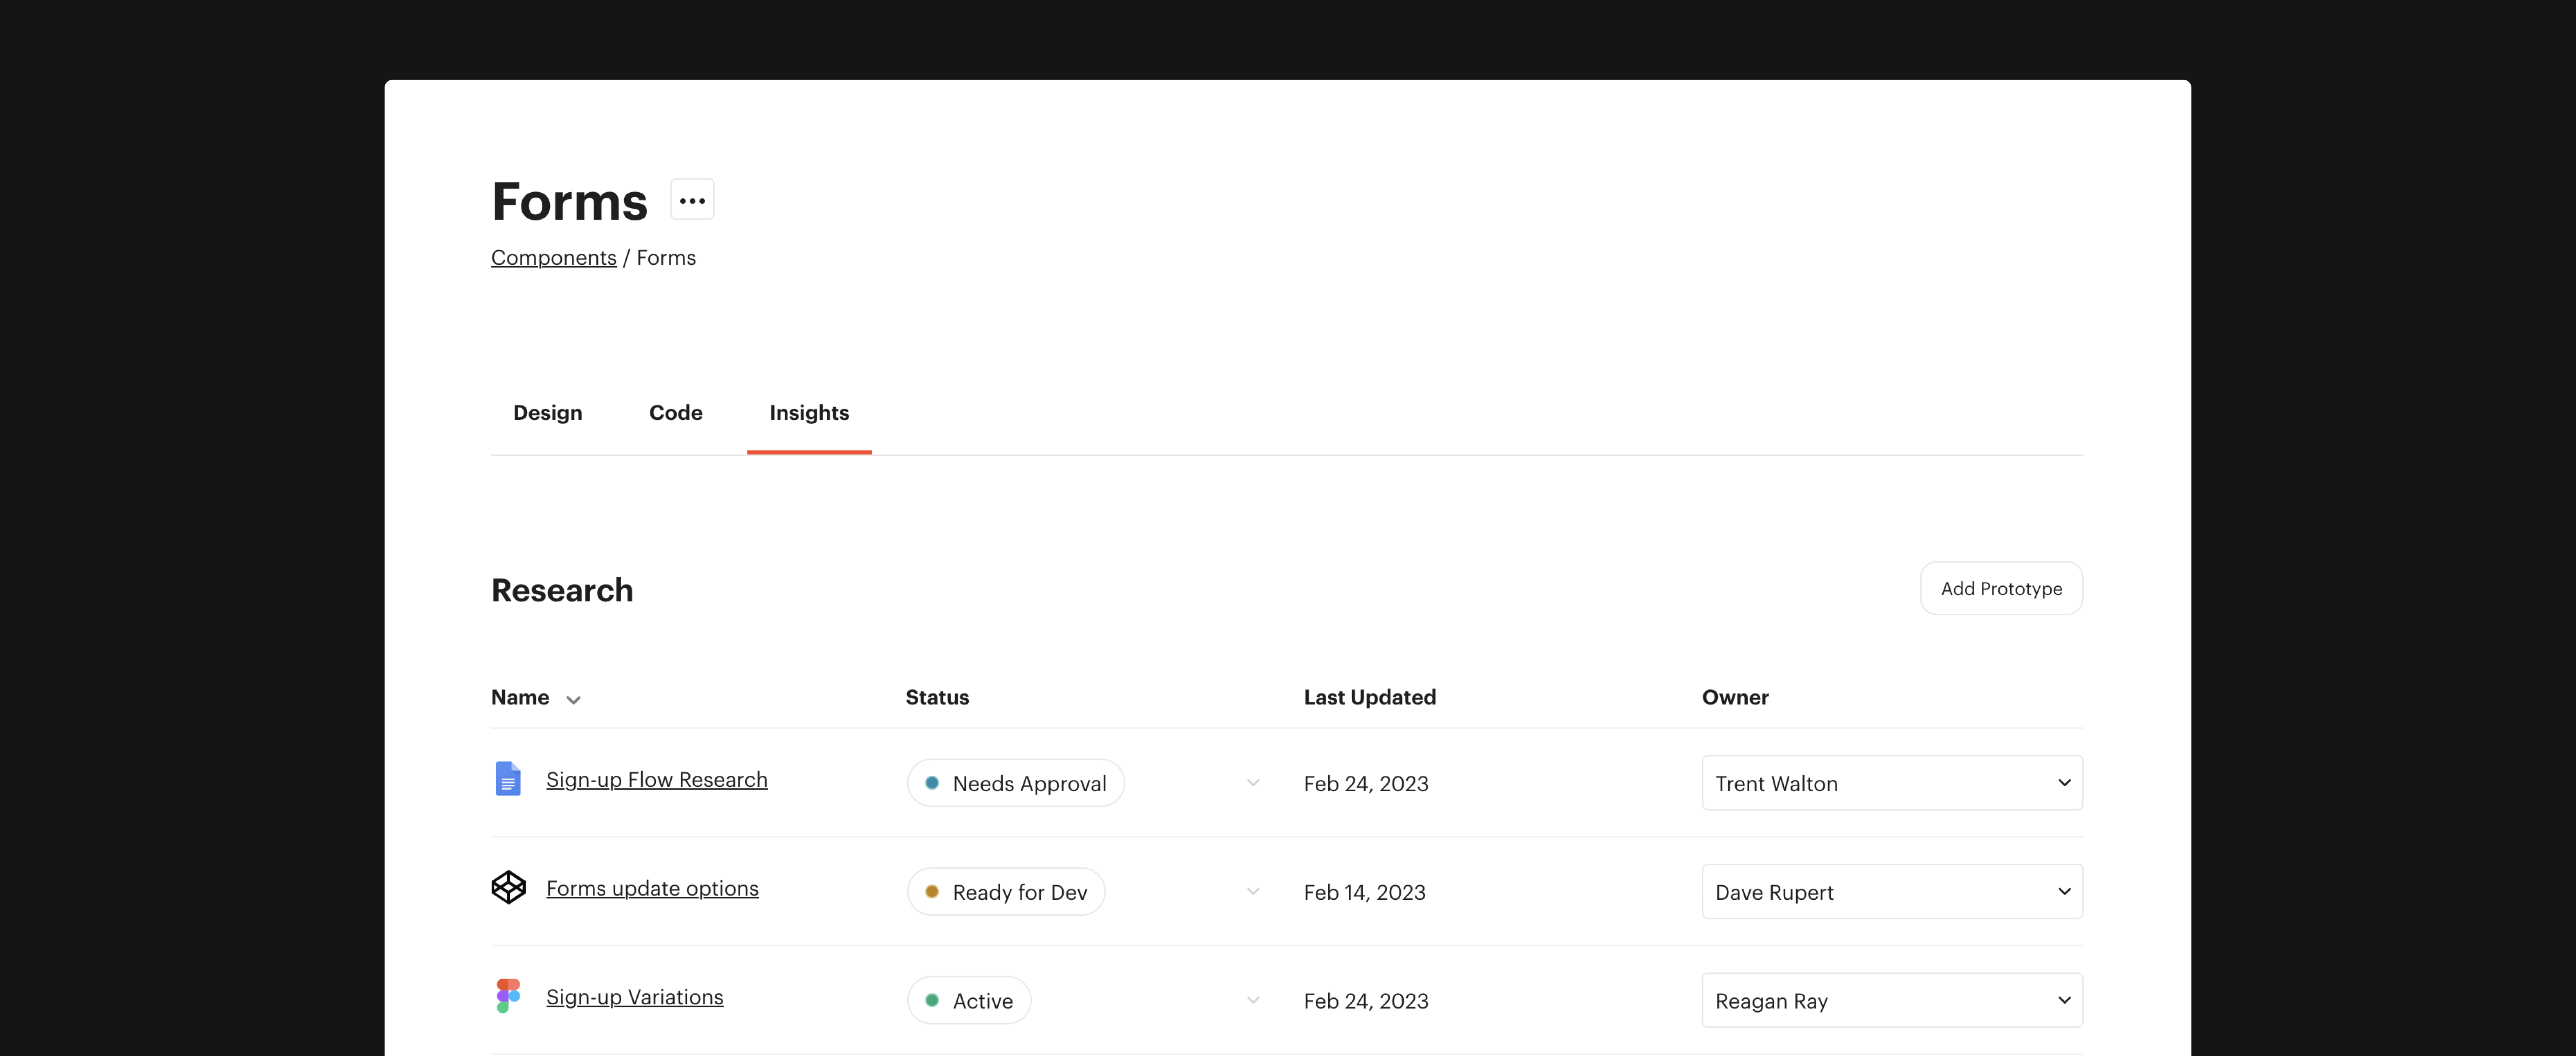The height and width of the screenshot is (1056, 2576).
Task: Select the Insights tab
Action: pos(809,413)
